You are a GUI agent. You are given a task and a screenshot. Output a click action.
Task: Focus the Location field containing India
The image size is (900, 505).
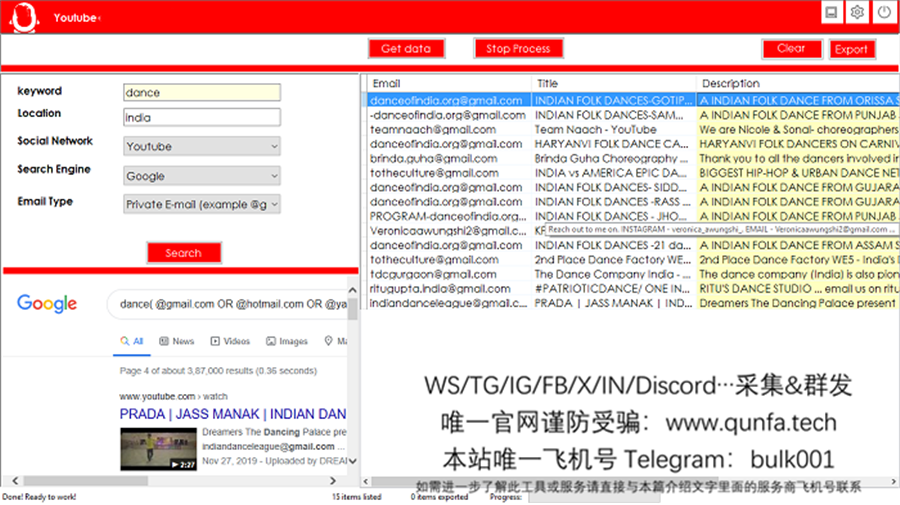(x=201, y=117)
